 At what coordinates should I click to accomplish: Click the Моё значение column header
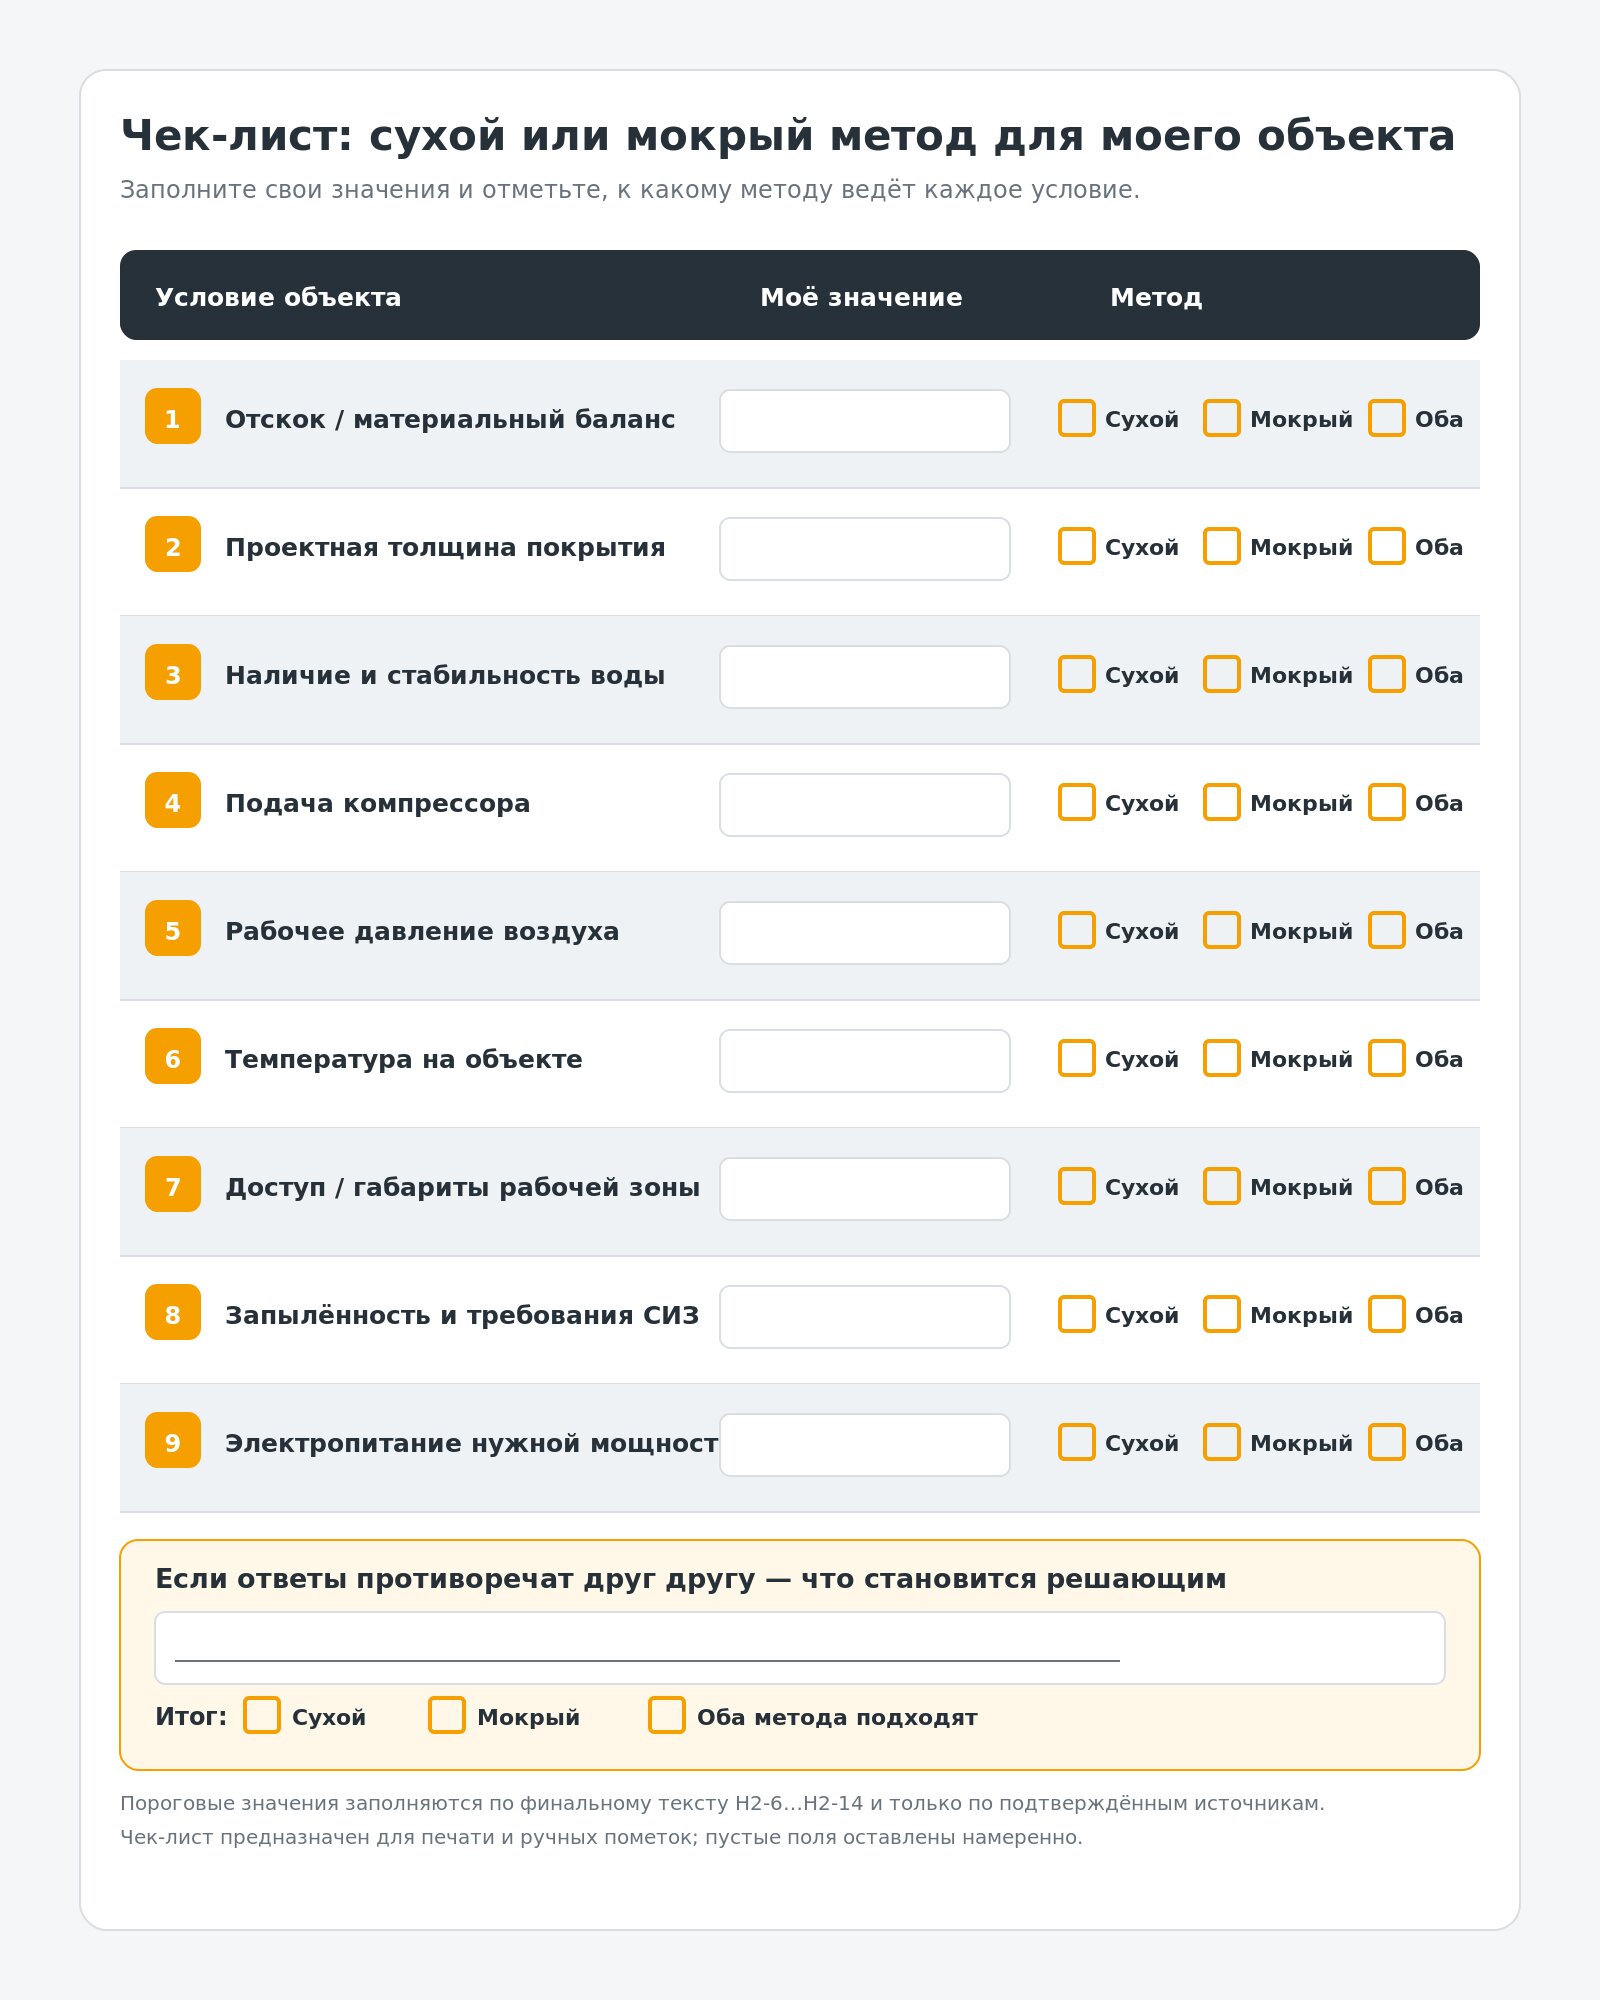coord(861,297)
